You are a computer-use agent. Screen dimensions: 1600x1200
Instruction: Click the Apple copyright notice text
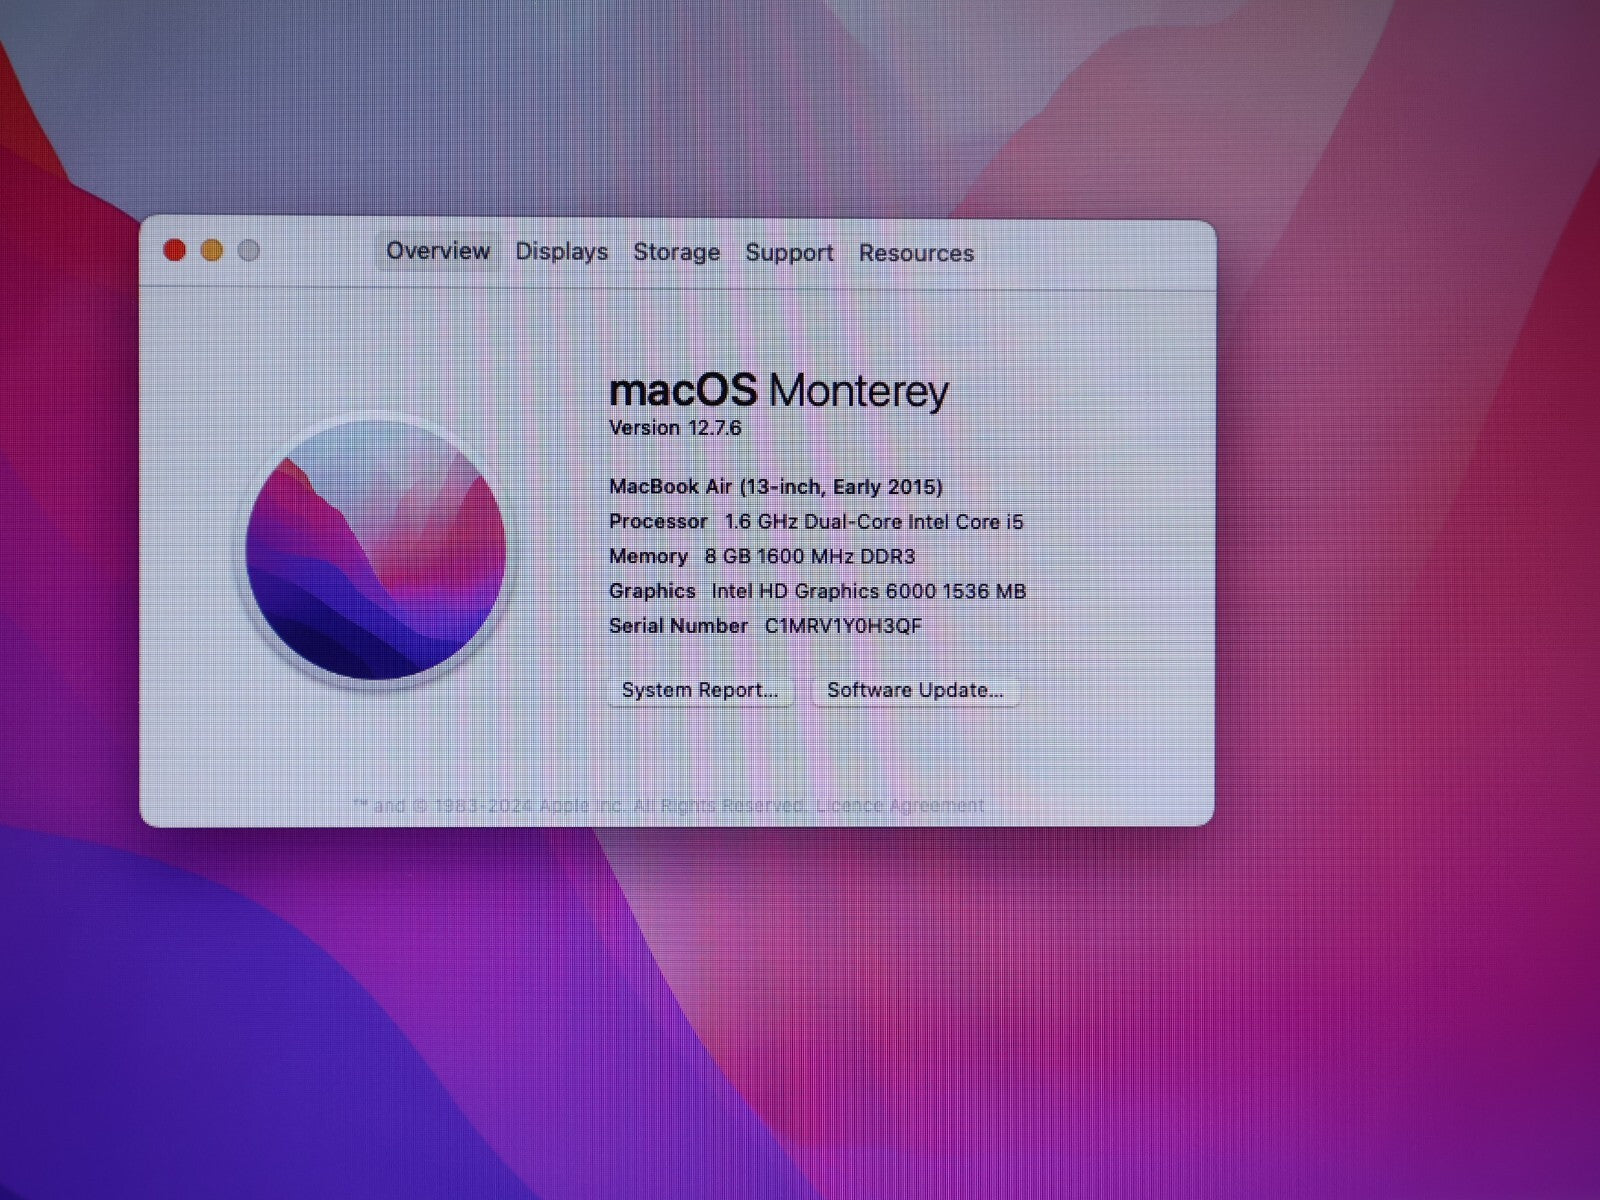pos(580,805)
